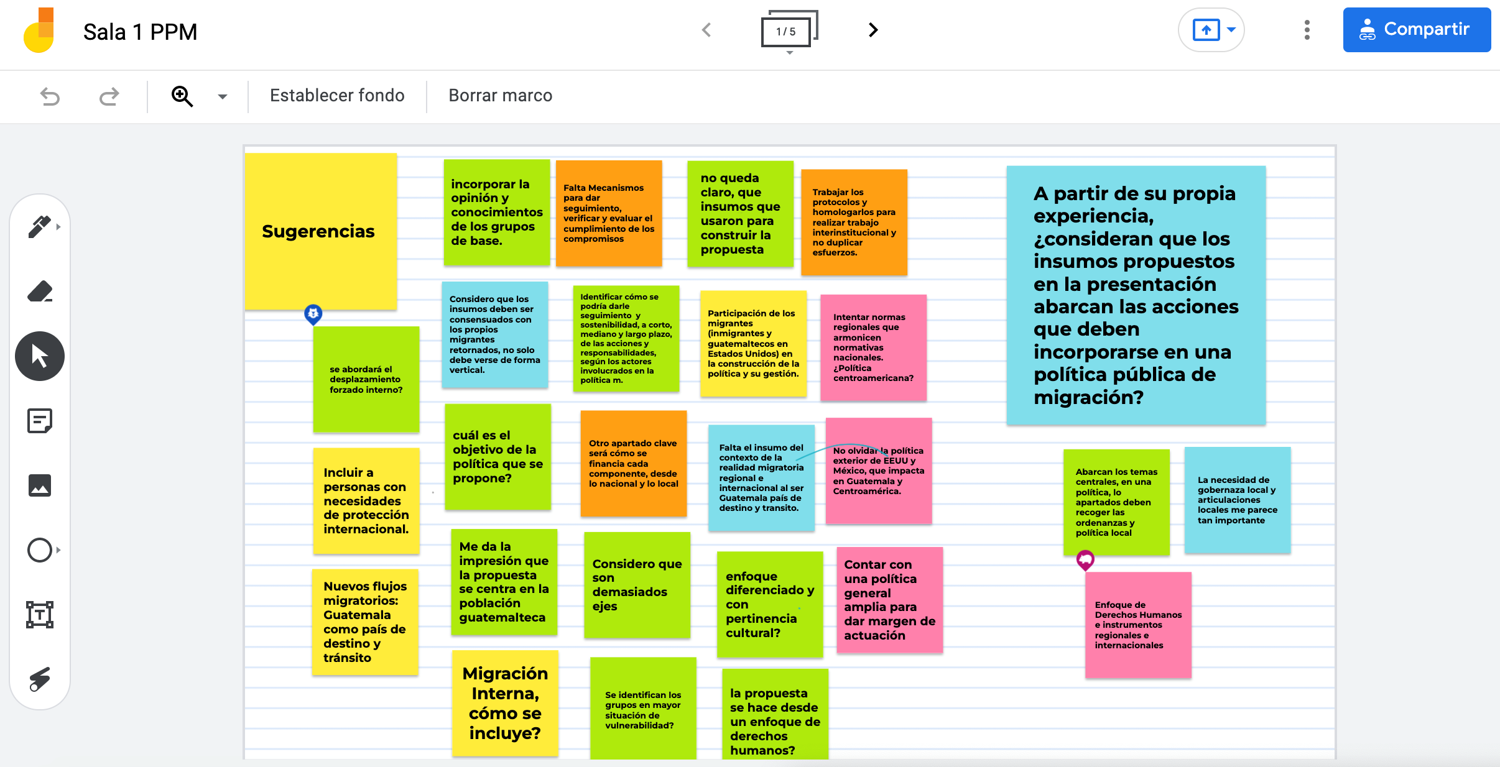Open the Jamboard home logo
The height and width of the screenshot is (767, 1500).
40,31
